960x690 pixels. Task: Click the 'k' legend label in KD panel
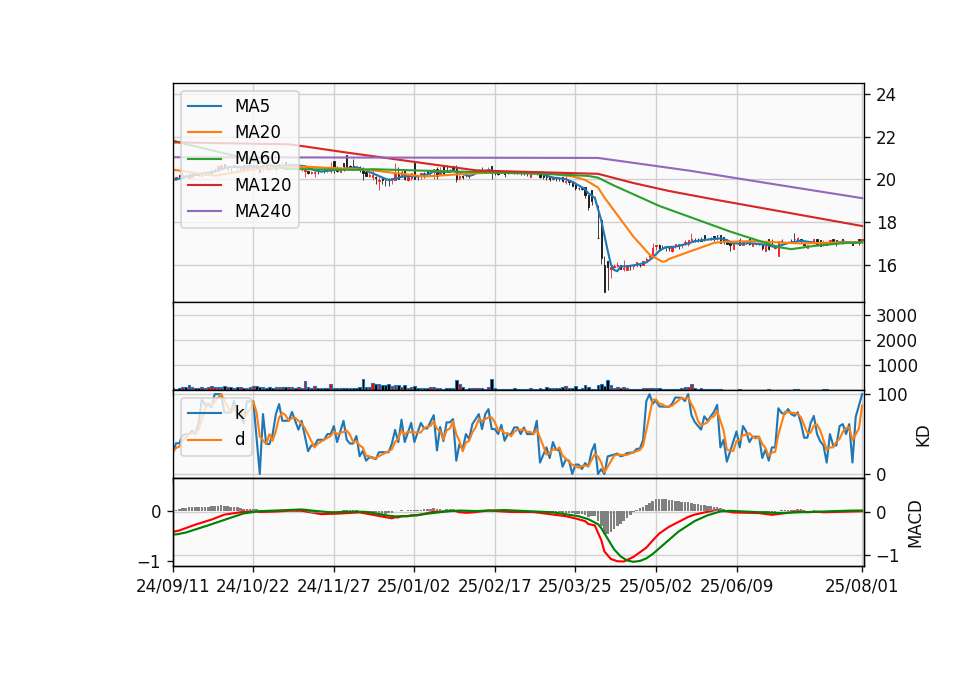[x=239, y=413]
